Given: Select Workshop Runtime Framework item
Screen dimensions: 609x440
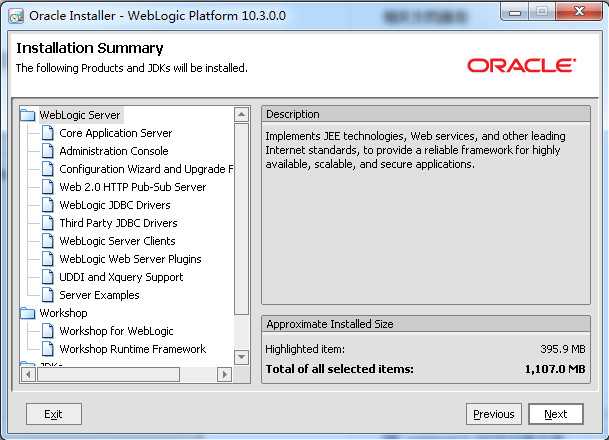Looking at the screenshot, I should [133, 349].
